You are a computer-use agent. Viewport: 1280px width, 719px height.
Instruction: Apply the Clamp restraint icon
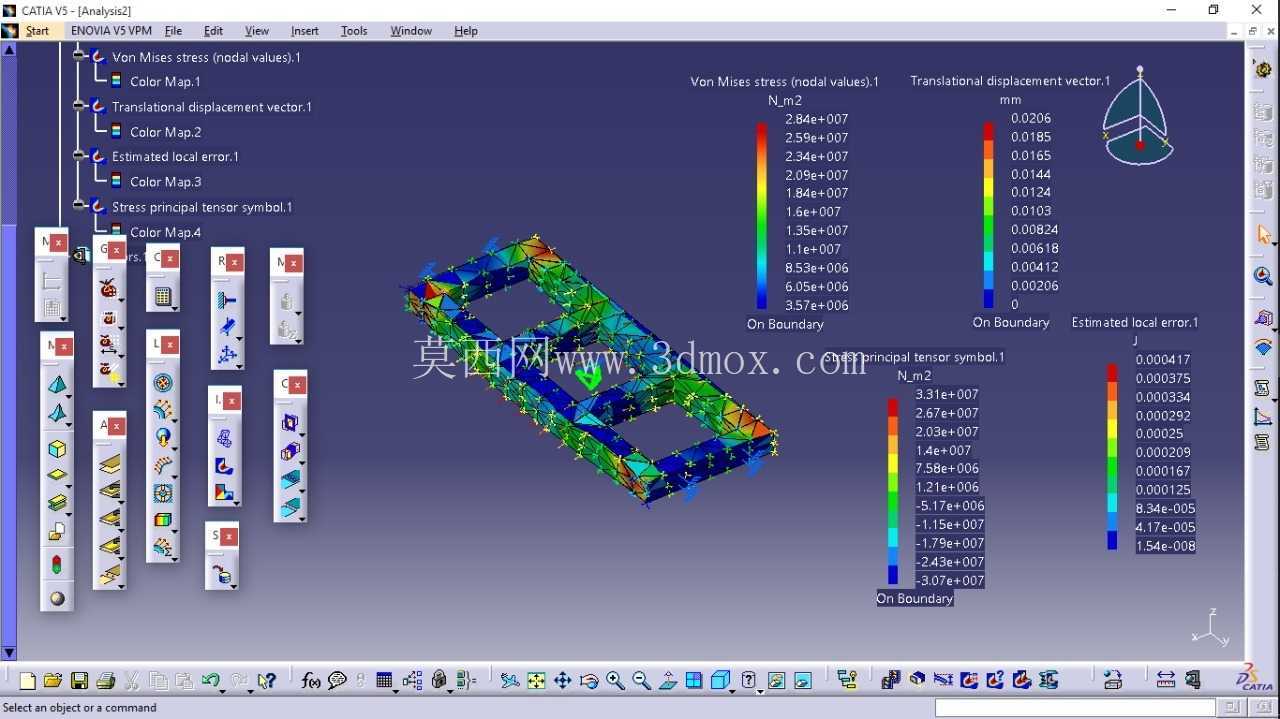(x=227, y=301)
